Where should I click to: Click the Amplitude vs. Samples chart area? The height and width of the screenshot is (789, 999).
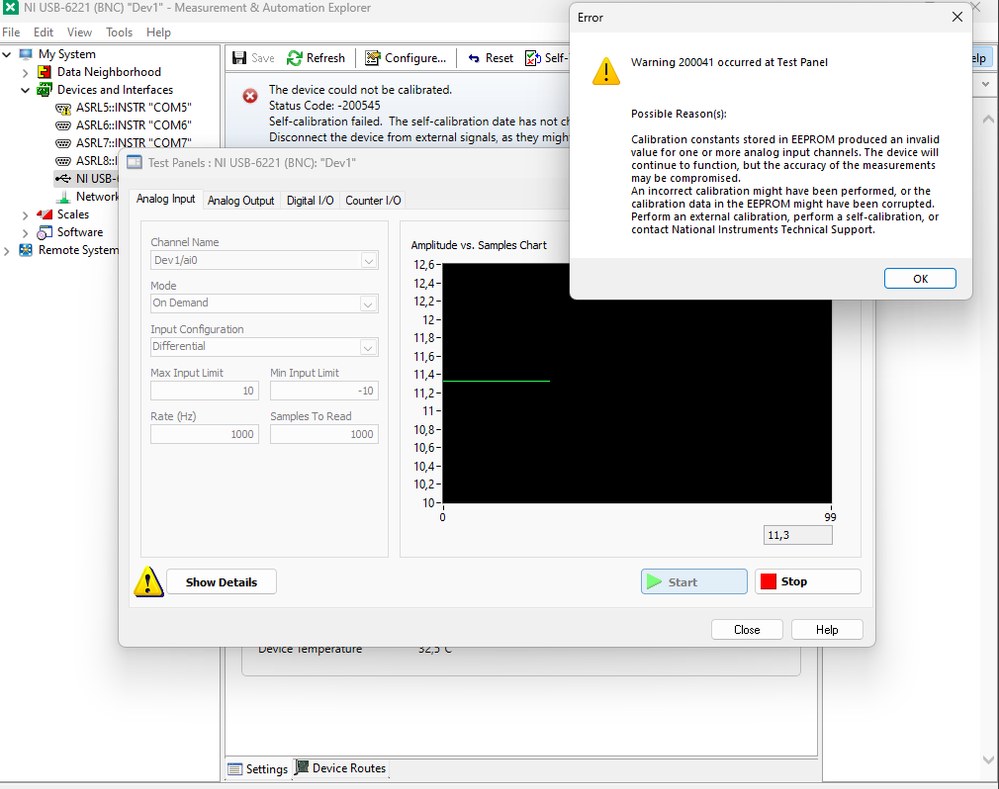636,384
